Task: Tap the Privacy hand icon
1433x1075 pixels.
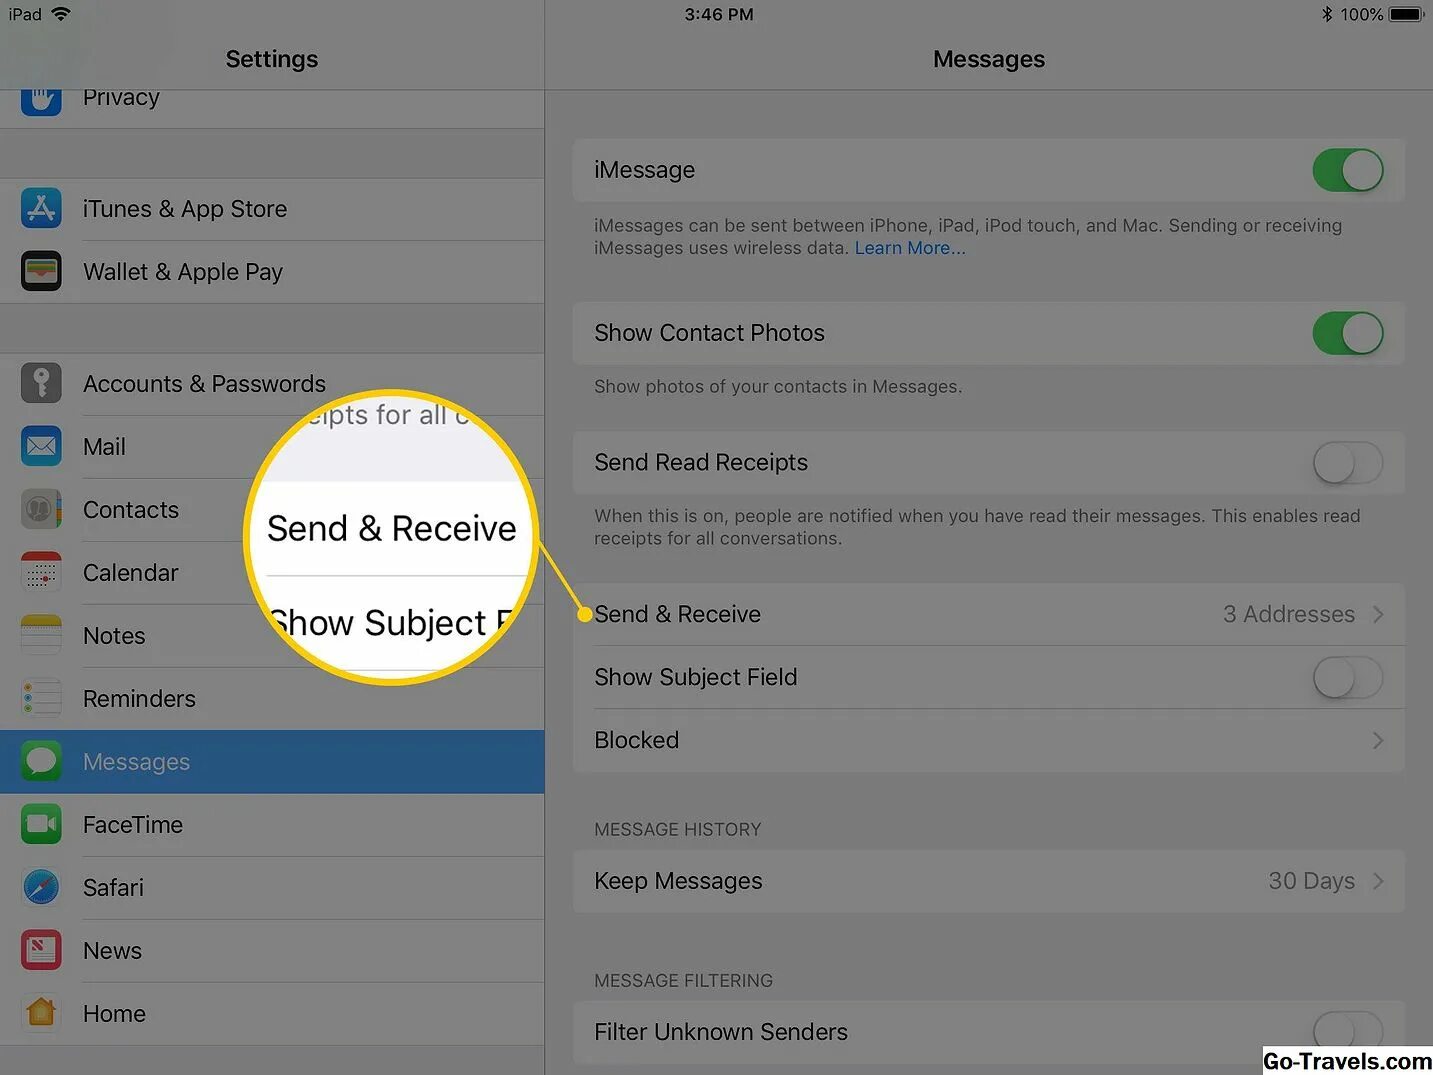Action: (x=41, y=101)
